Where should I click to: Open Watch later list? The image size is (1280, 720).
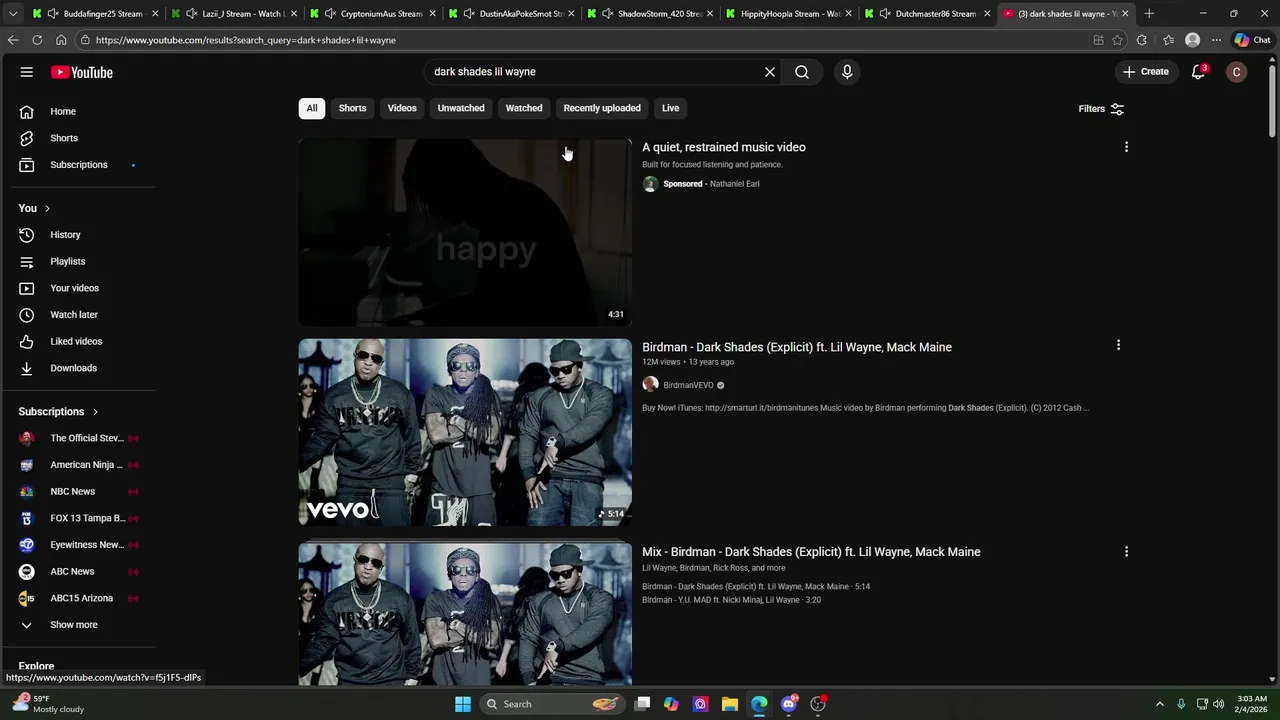click(x=80, y=315)
